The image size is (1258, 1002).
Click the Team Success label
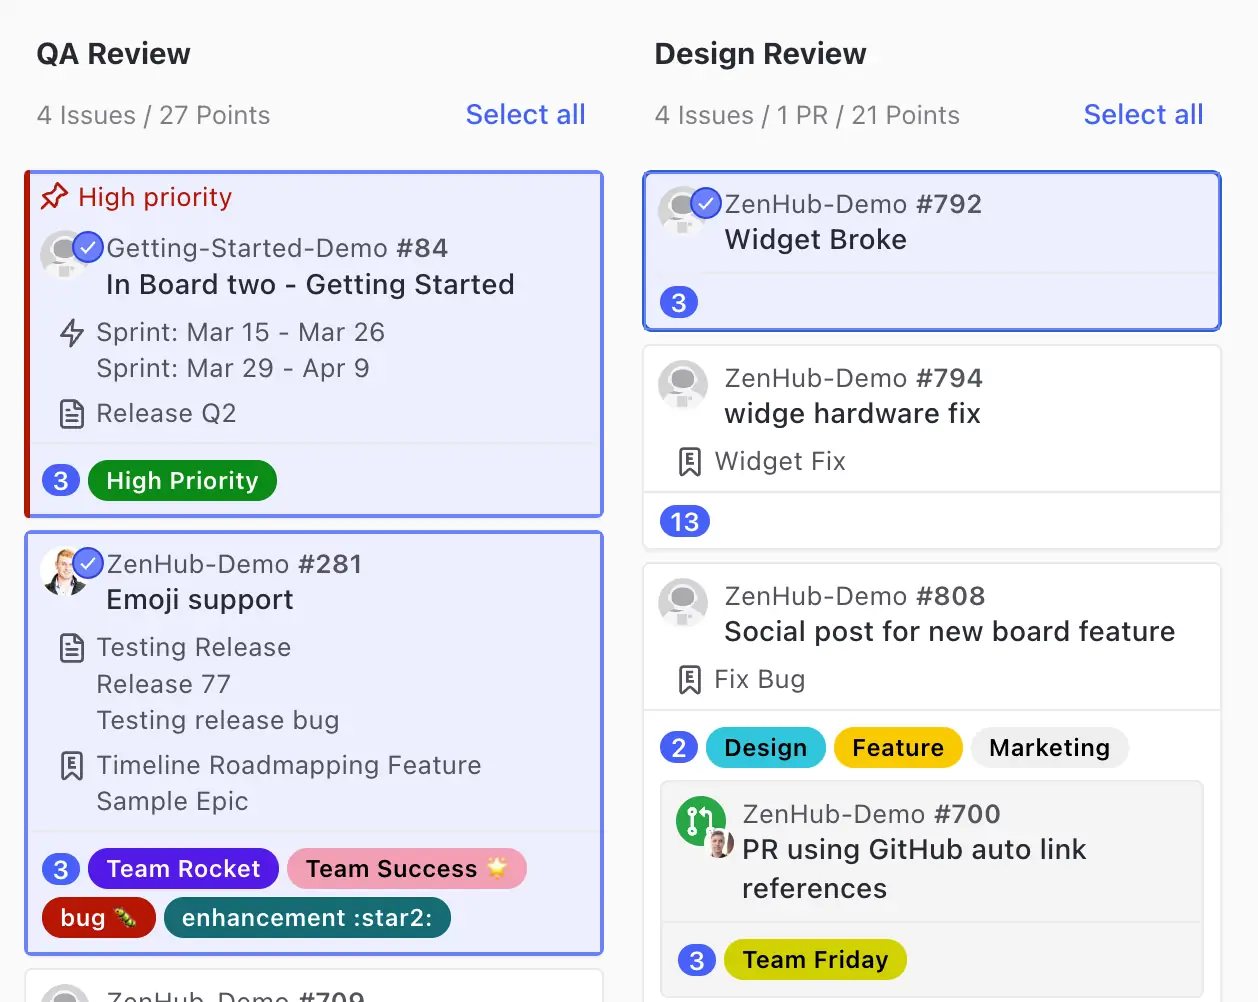[407, 869]
